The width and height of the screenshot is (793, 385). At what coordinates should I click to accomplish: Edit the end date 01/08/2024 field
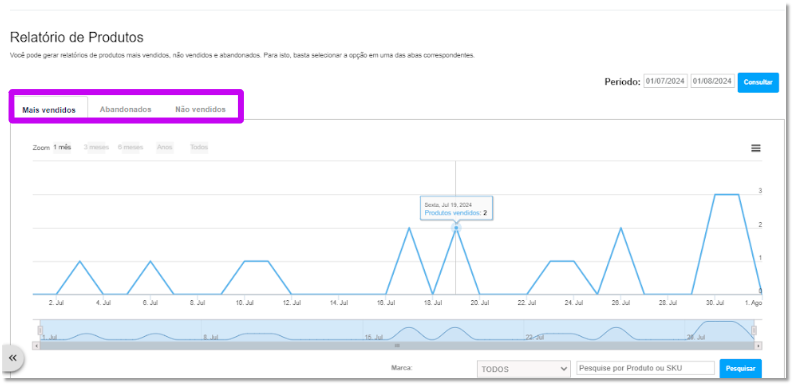click(713, 81)
